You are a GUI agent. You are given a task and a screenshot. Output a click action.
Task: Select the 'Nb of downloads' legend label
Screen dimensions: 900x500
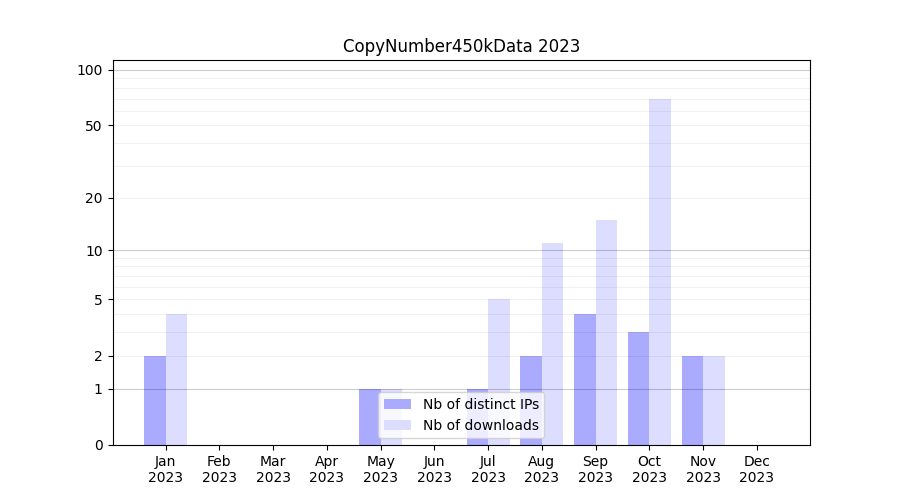(x=480, y=425)
